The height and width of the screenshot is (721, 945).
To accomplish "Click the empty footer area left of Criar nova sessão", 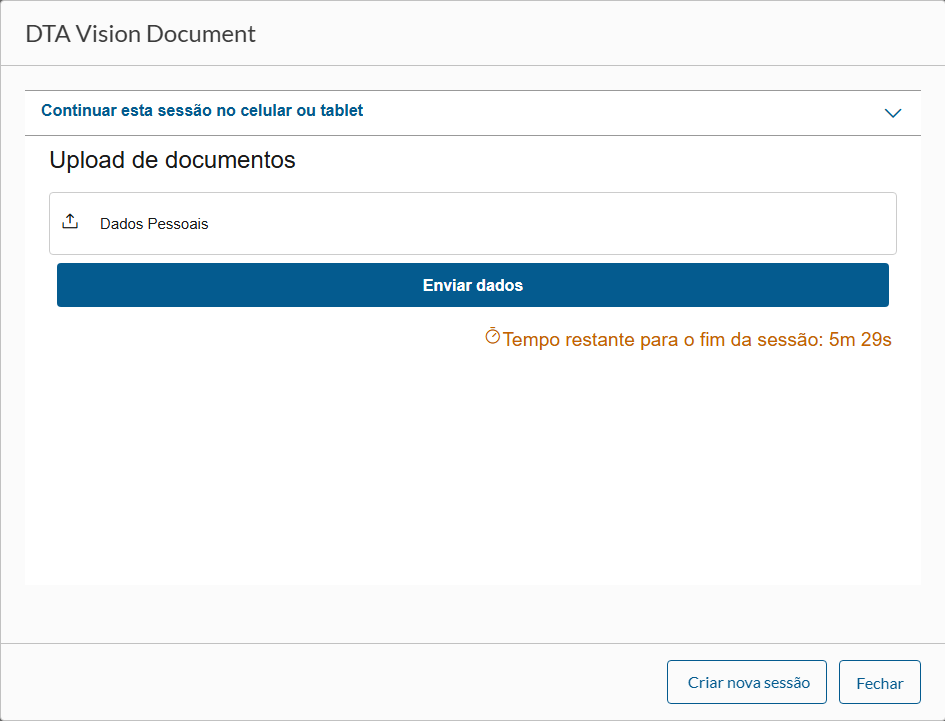I will [x=330, y=683].
